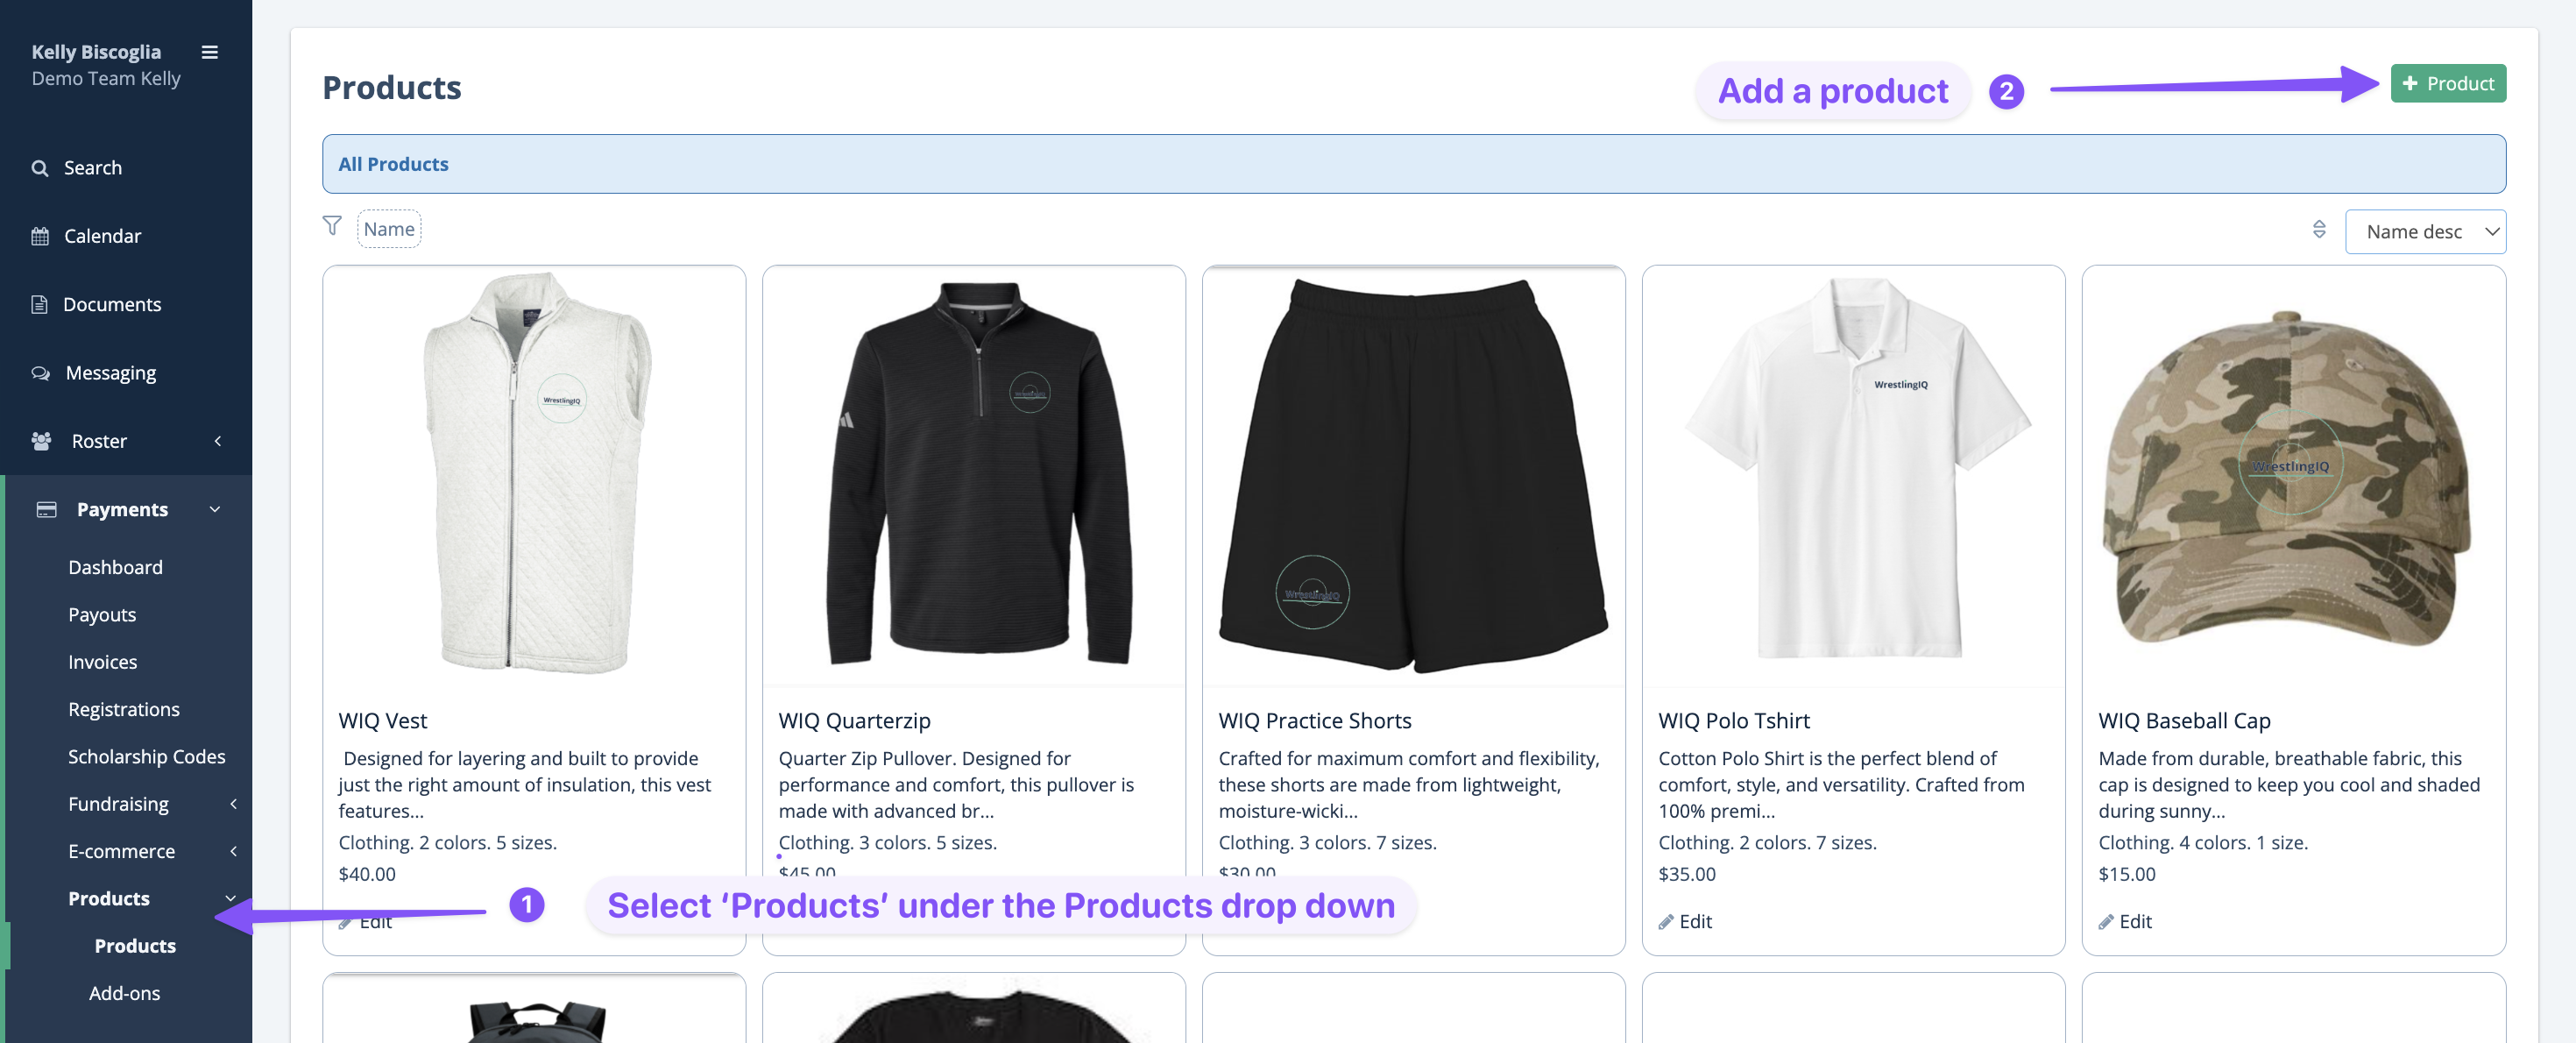This screenshot has width=2576, height=1043.
Task: Click 'Clothing. 3 colors. 7 sizes.' text
Action: coord(1327,843)
